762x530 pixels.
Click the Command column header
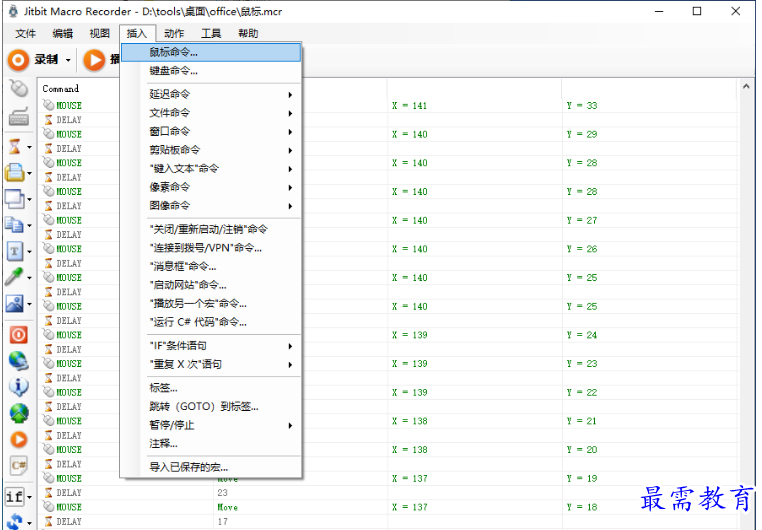pos(61,89)
